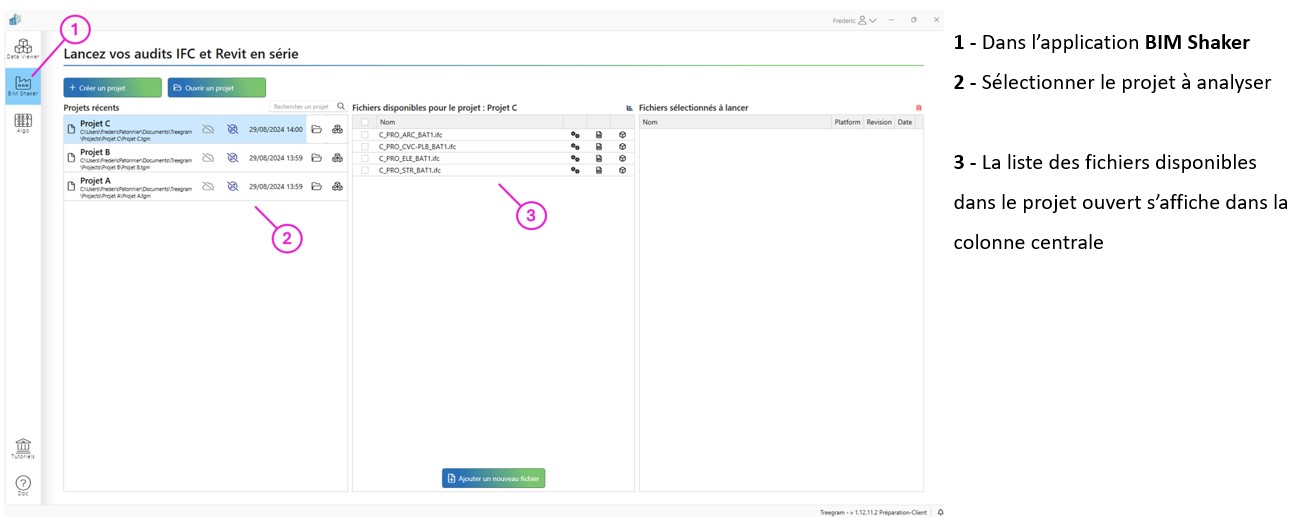Open the Doc help icon

(x=22, y=486)
